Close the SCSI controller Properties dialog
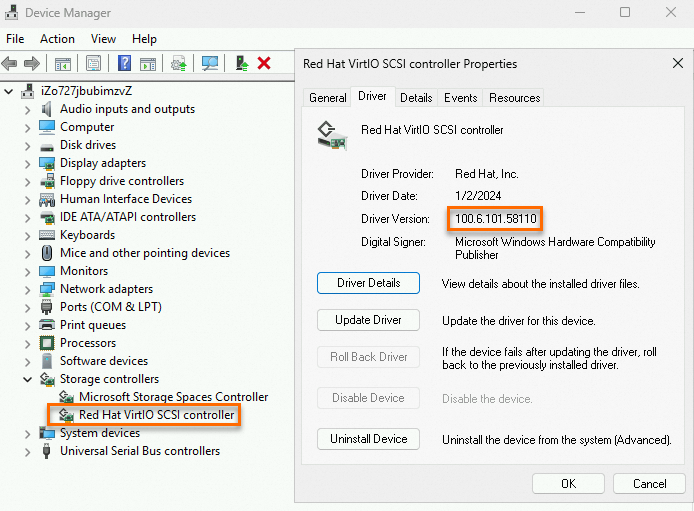The height and width of the screenshot is (511, 694). pyautogui.click(x=678, y=63)
